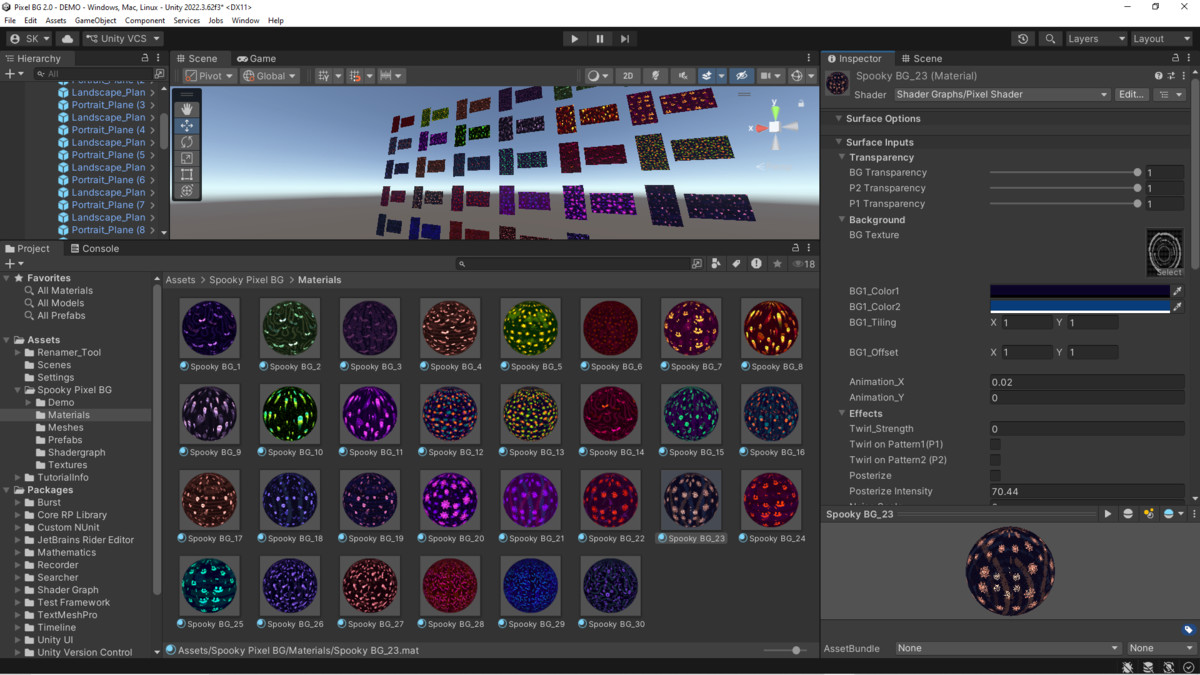Collapse the Surface Inputs section

[x=839, y=142]
